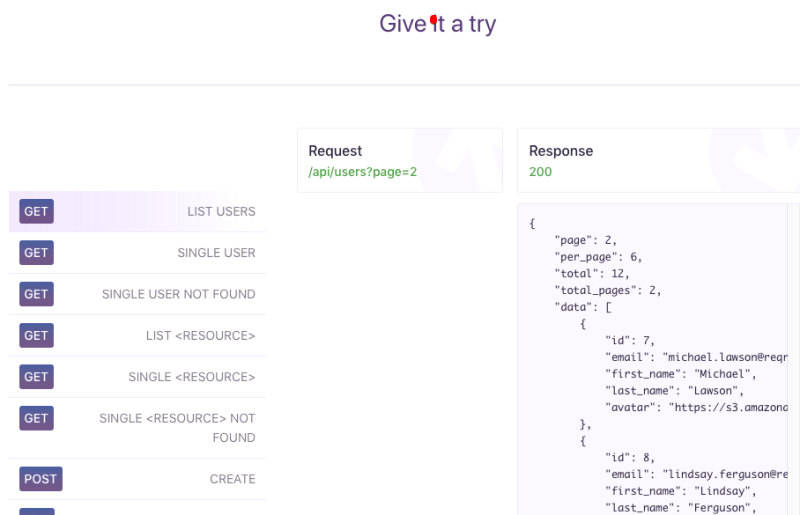The image size is (800, 515).
Task: Click the "id": 8 line
Action: 630,457
